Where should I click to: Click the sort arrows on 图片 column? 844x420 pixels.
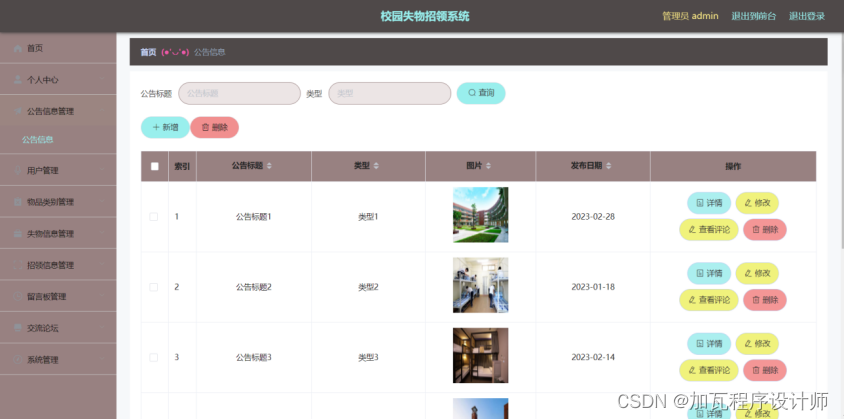[488, 166]
